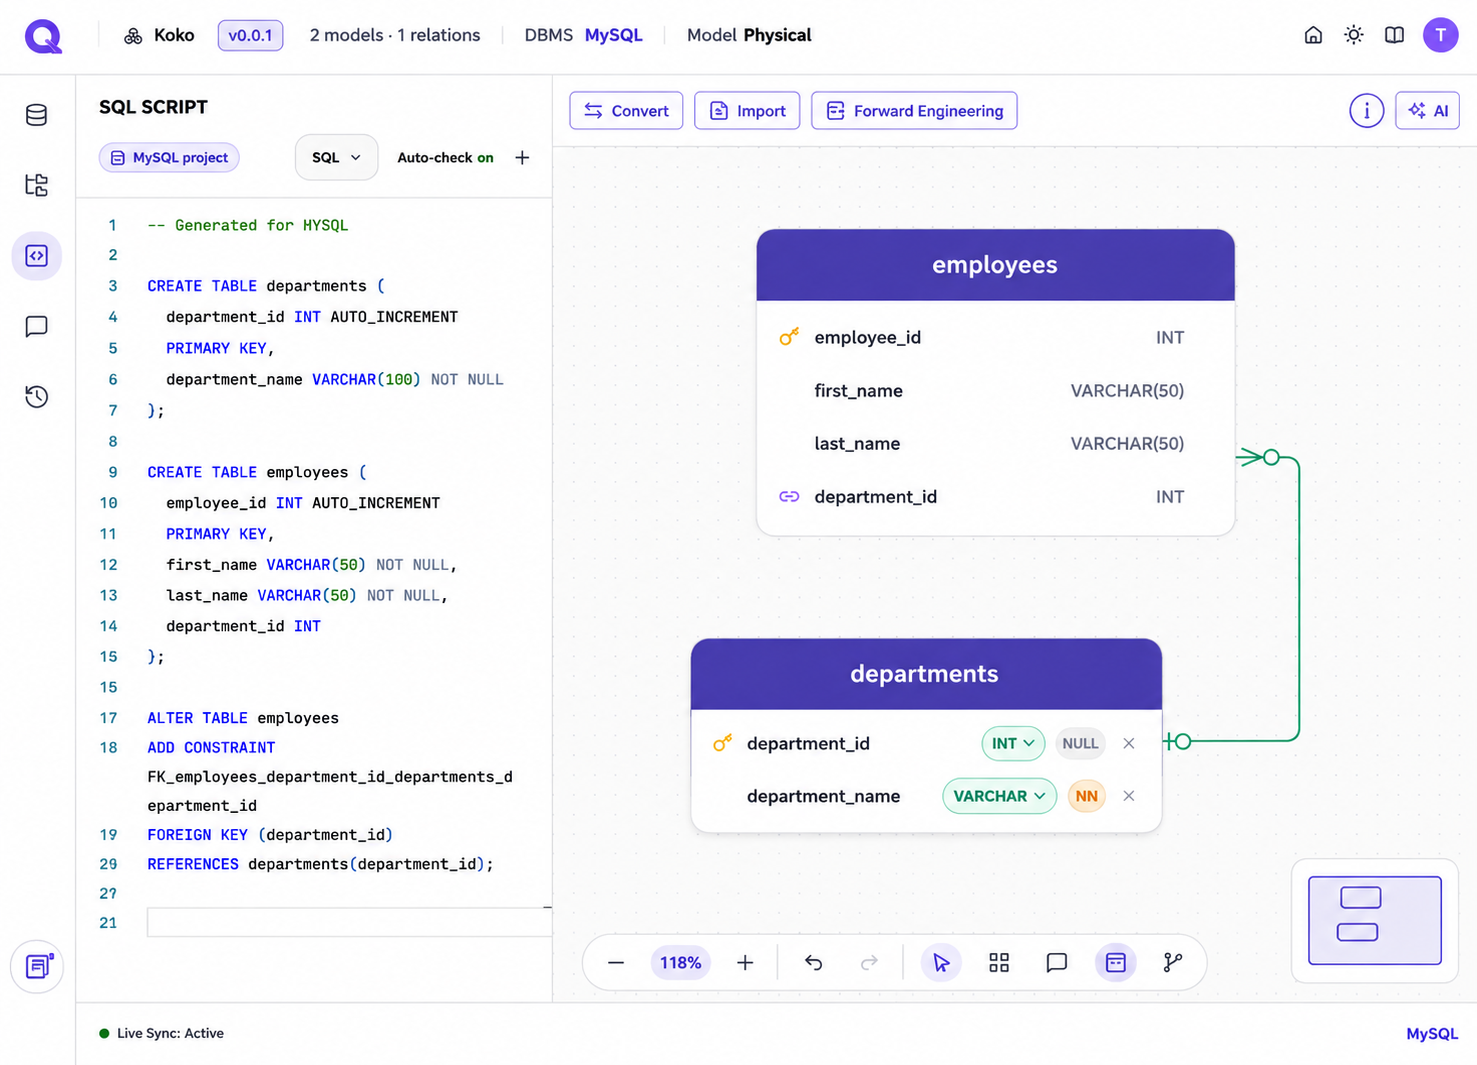Select the SQL script code icon in sidebar
This screenshot has width=1477, height=1065.
pyautogui.click(x=37, y=256)
